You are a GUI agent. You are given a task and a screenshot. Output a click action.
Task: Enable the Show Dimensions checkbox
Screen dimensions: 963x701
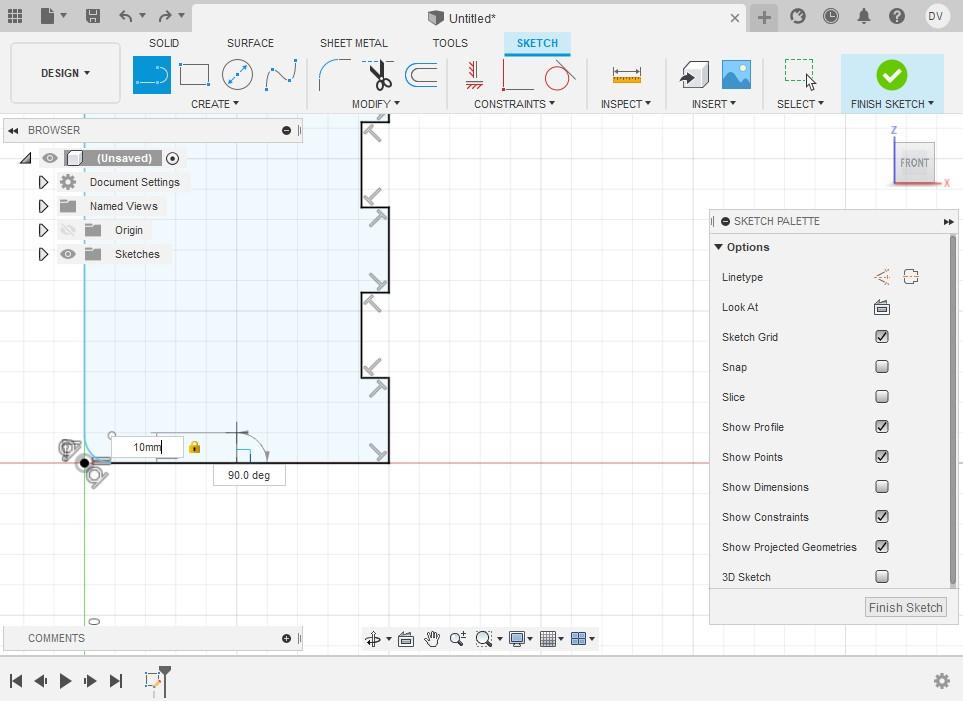tap(881, 487)
